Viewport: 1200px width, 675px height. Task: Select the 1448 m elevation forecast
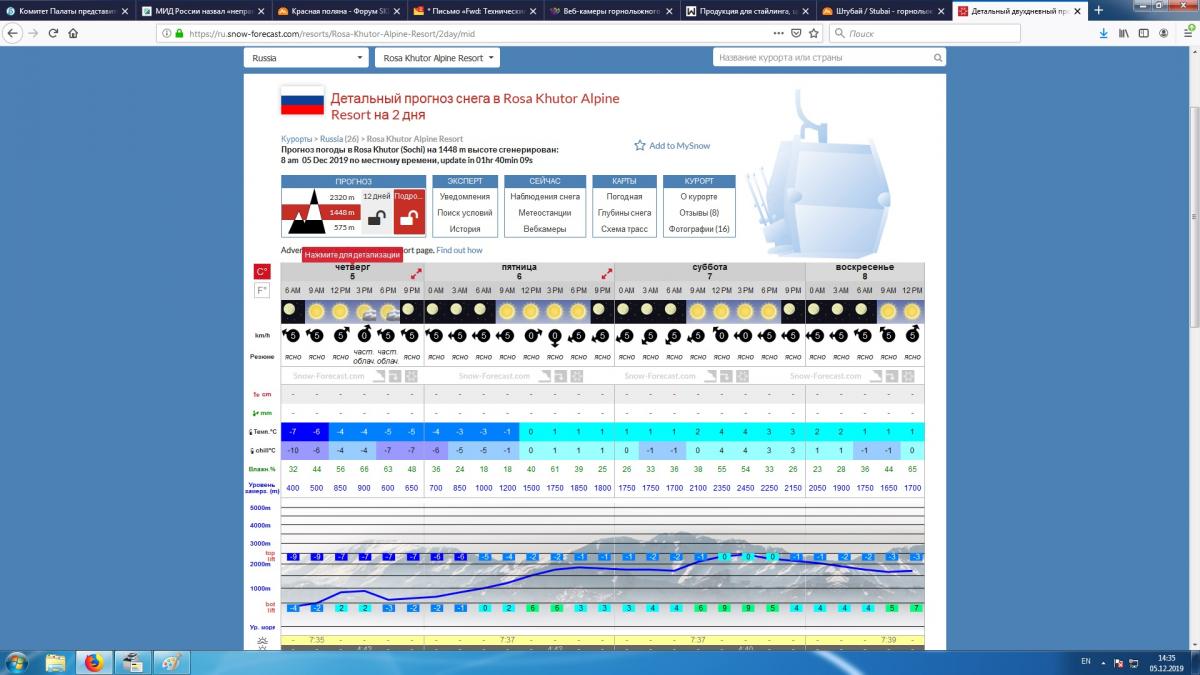coord(342,212)
